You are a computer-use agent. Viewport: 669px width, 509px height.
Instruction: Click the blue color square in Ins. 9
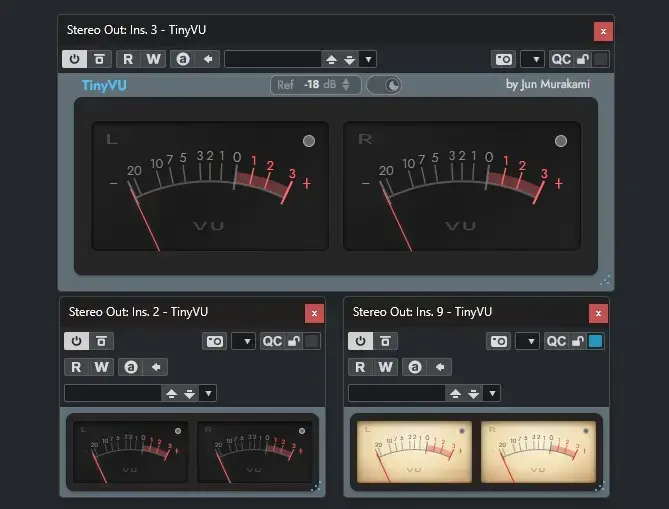(x=596, y=341)
